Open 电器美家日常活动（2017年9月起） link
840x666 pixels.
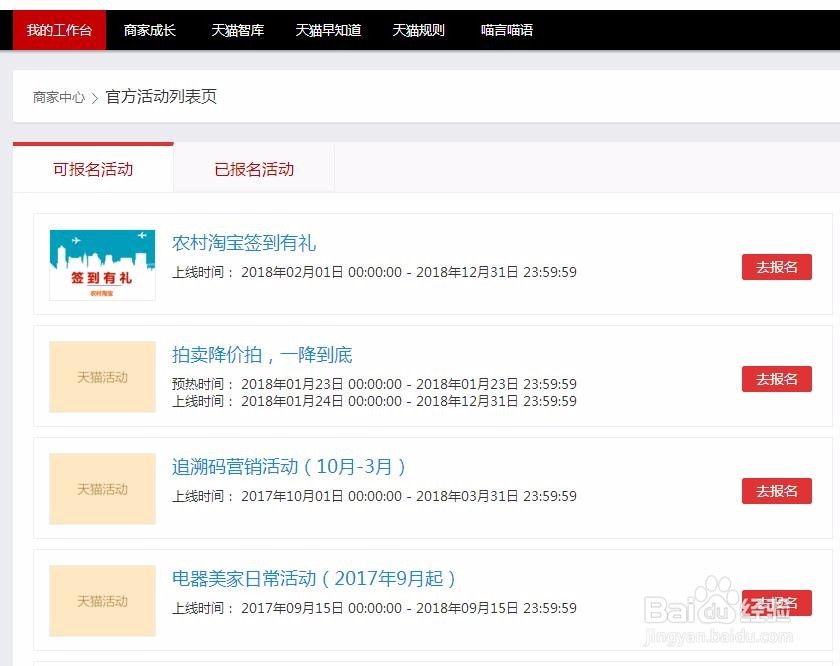point(314,579)
